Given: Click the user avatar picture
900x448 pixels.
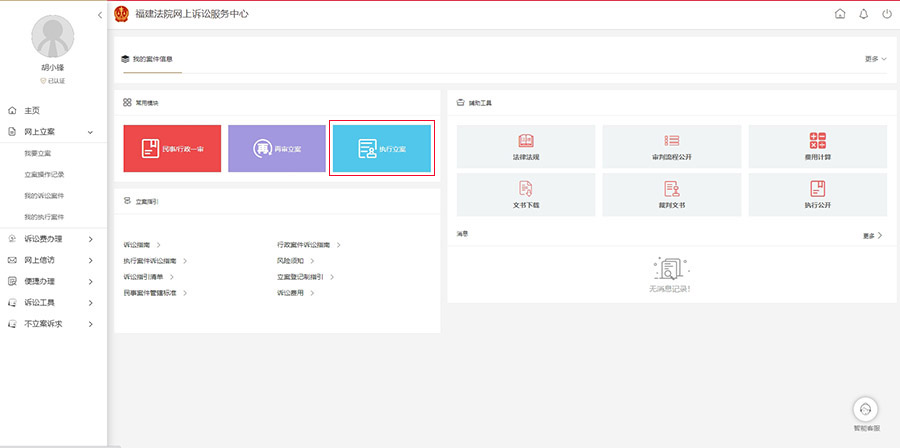Looking at the screenshot, I should (x=53, y=37).
